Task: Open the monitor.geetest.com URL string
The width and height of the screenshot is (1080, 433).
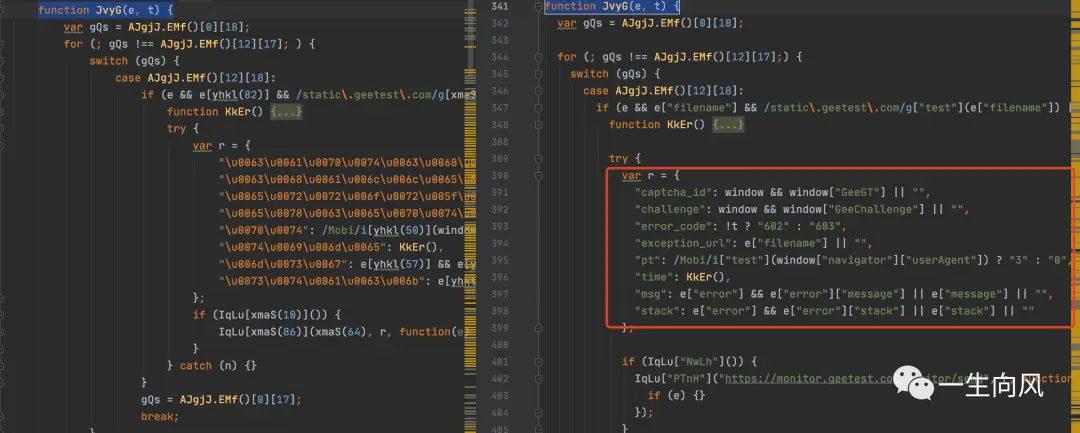Action: click(855, 378)
